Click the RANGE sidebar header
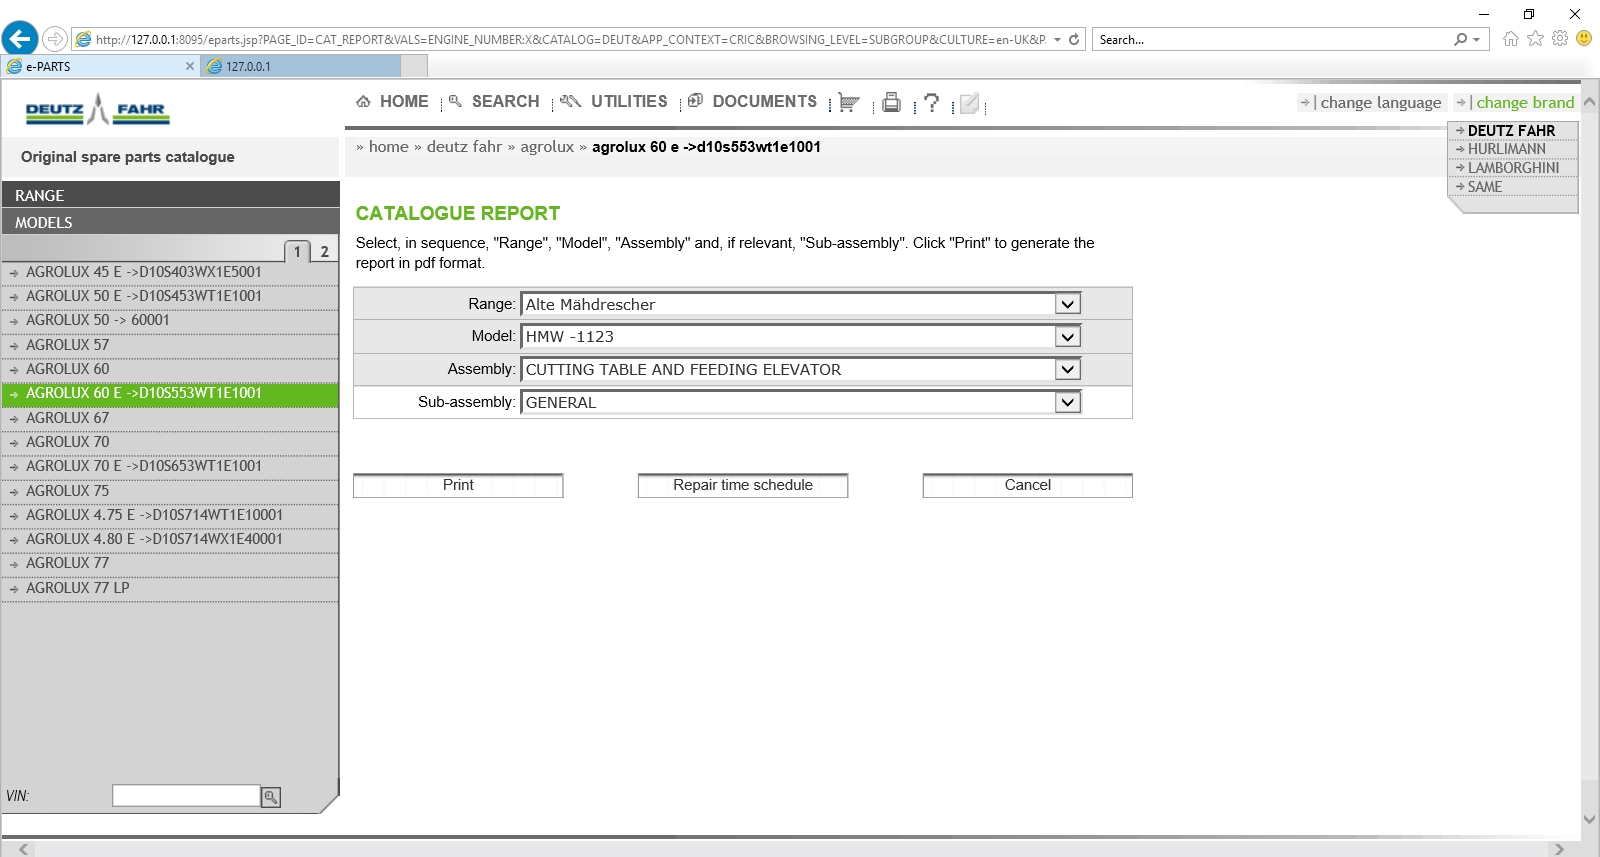Image resolution: width=1600 pixels, height=857 pixels. 170,195
